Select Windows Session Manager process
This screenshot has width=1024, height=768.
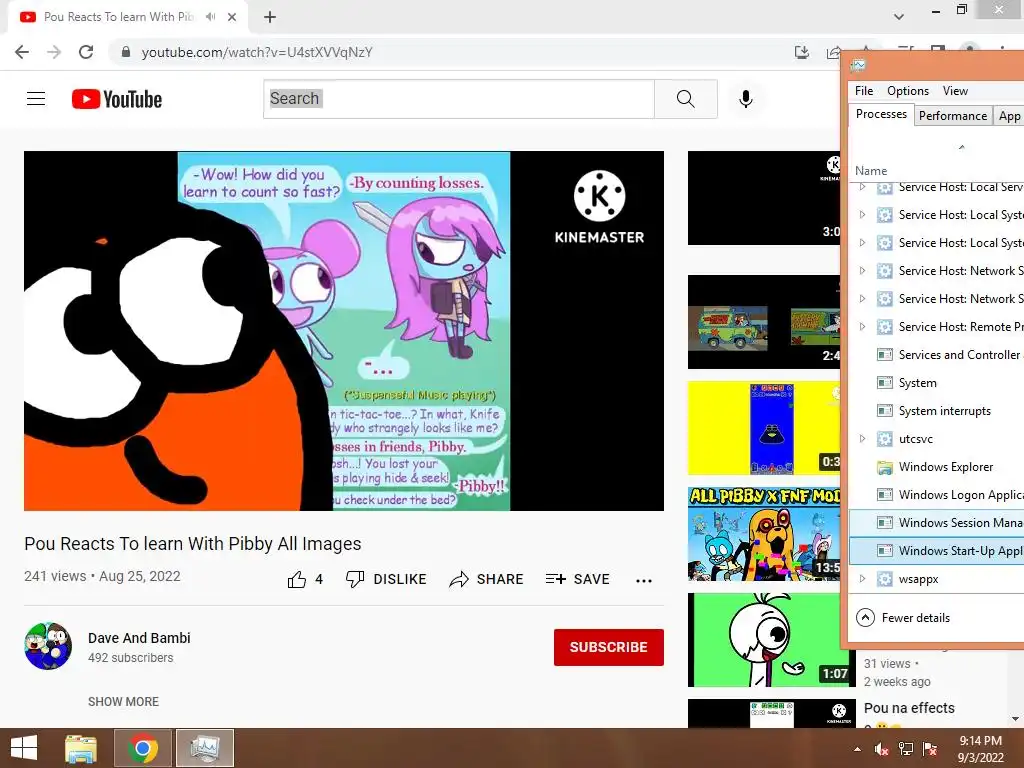pos(936,522)
